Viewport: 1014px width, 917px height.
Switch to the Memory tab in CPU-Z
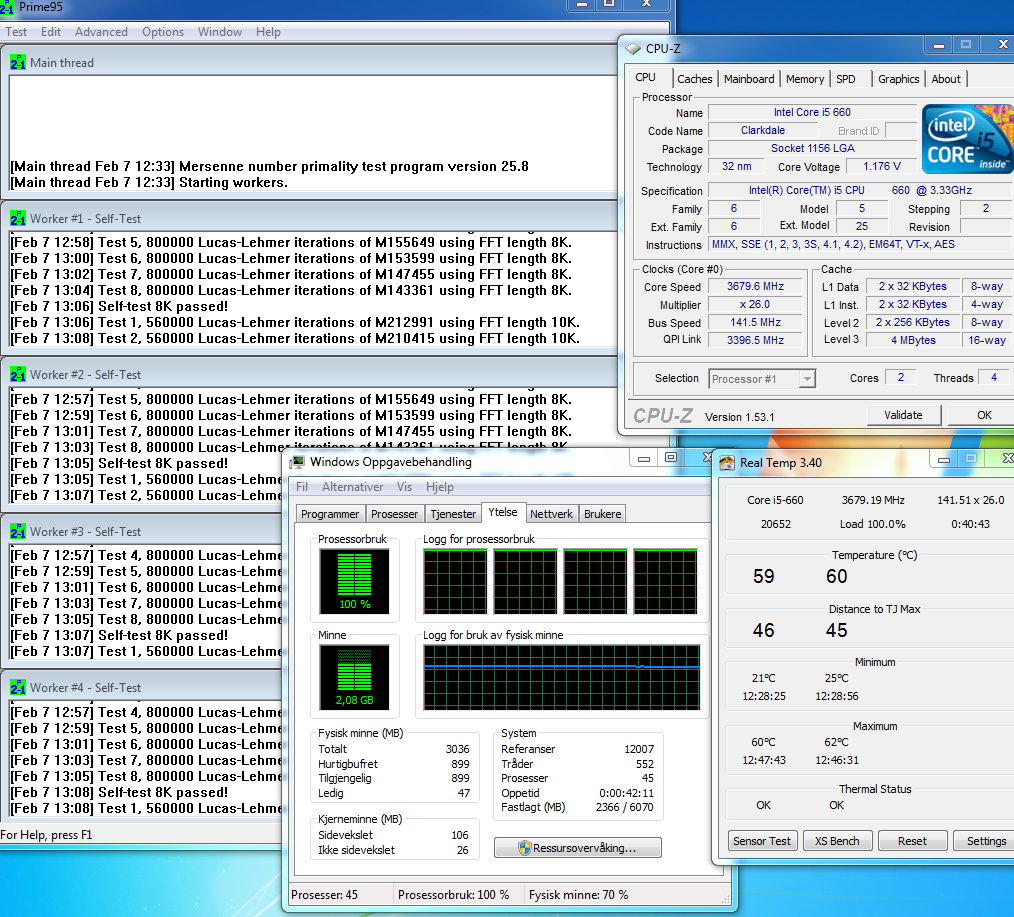(805, 79)
